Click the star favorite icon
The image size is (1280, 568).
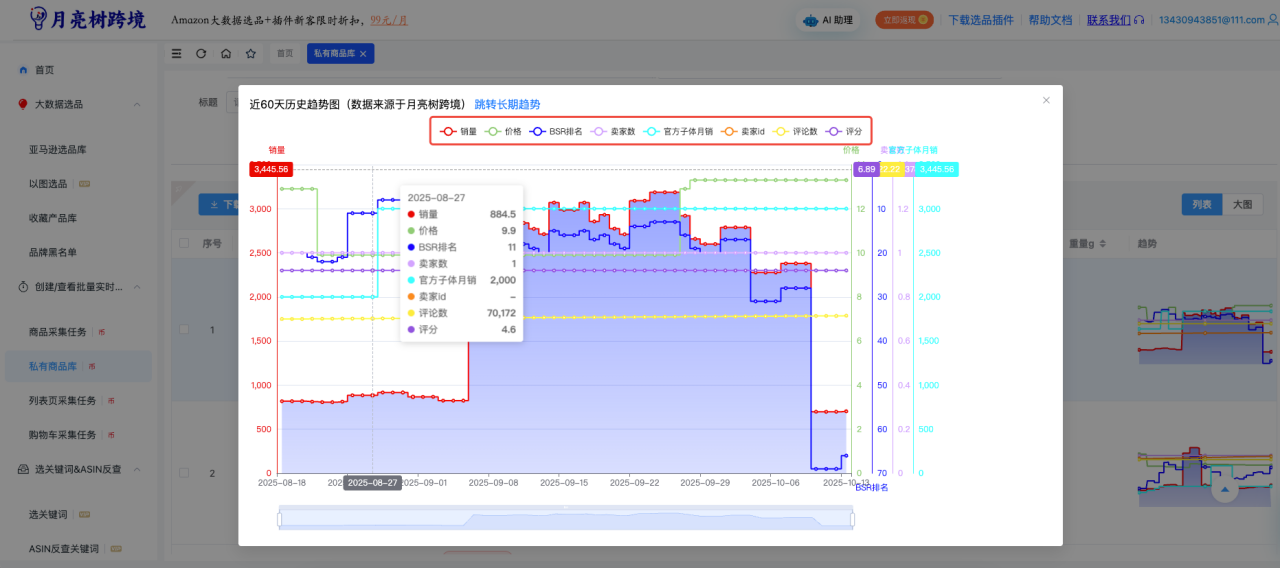pos(250,54)
